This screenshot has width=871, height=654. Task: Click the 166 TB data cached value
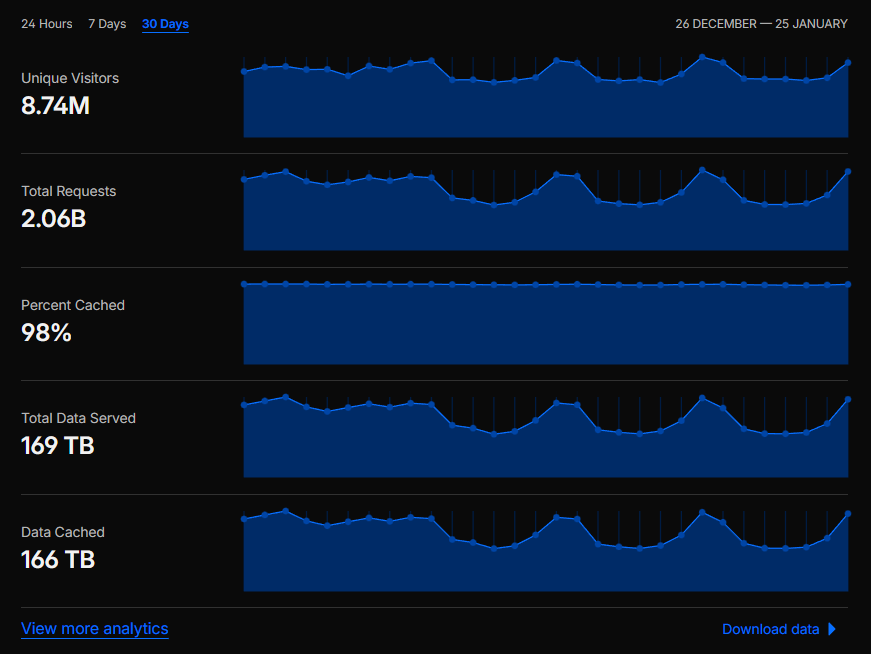click(x=58, y=560)
